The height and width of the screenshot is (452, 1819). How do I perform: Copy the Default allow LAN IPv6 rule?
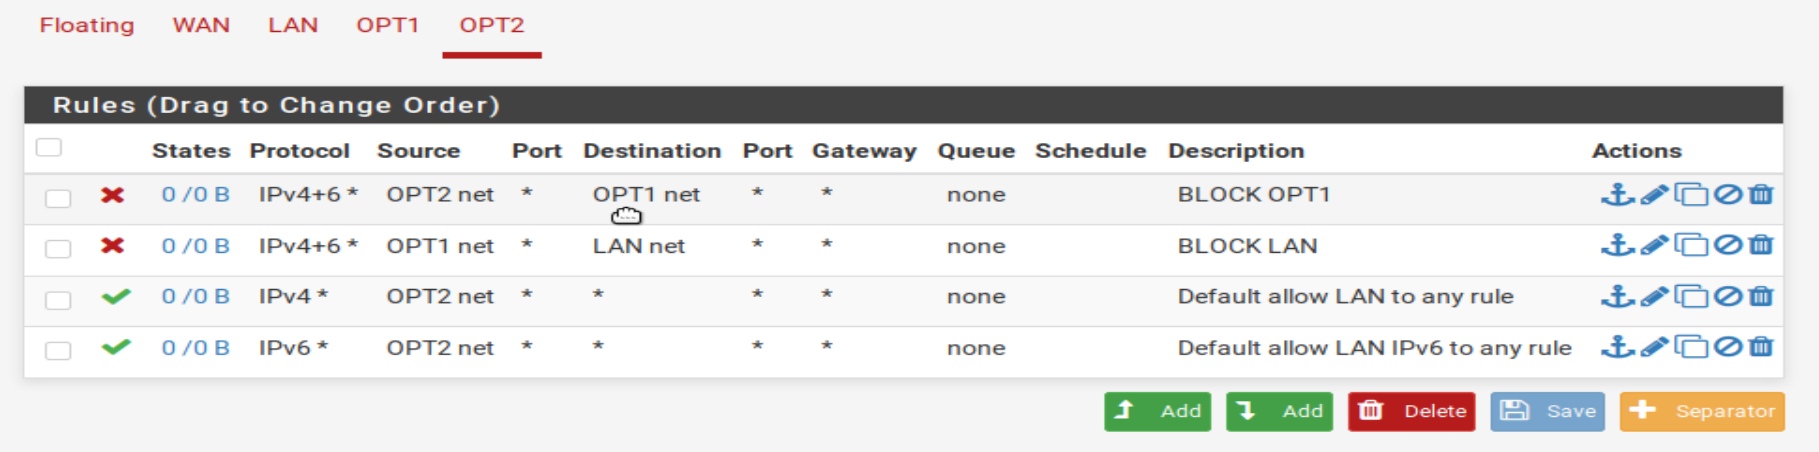point(1691,347)
